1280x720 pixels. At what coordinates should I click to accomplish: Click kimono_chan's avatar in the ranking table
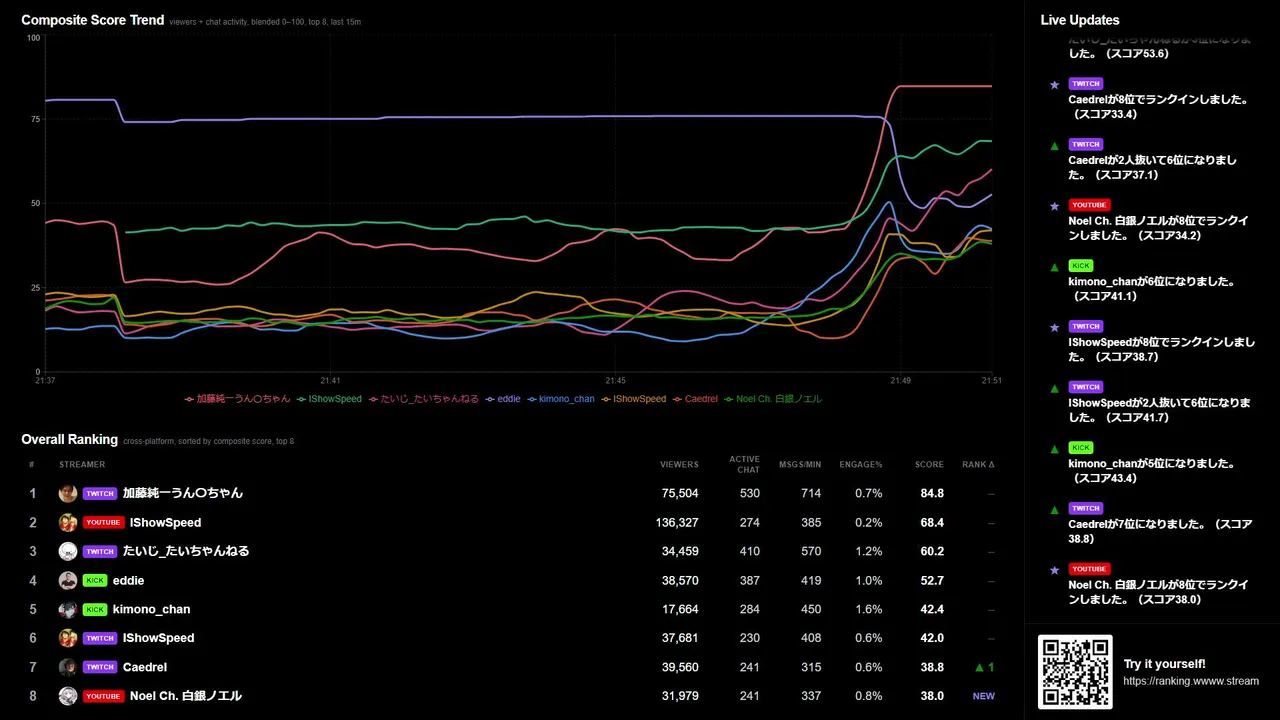pos(68,609)
